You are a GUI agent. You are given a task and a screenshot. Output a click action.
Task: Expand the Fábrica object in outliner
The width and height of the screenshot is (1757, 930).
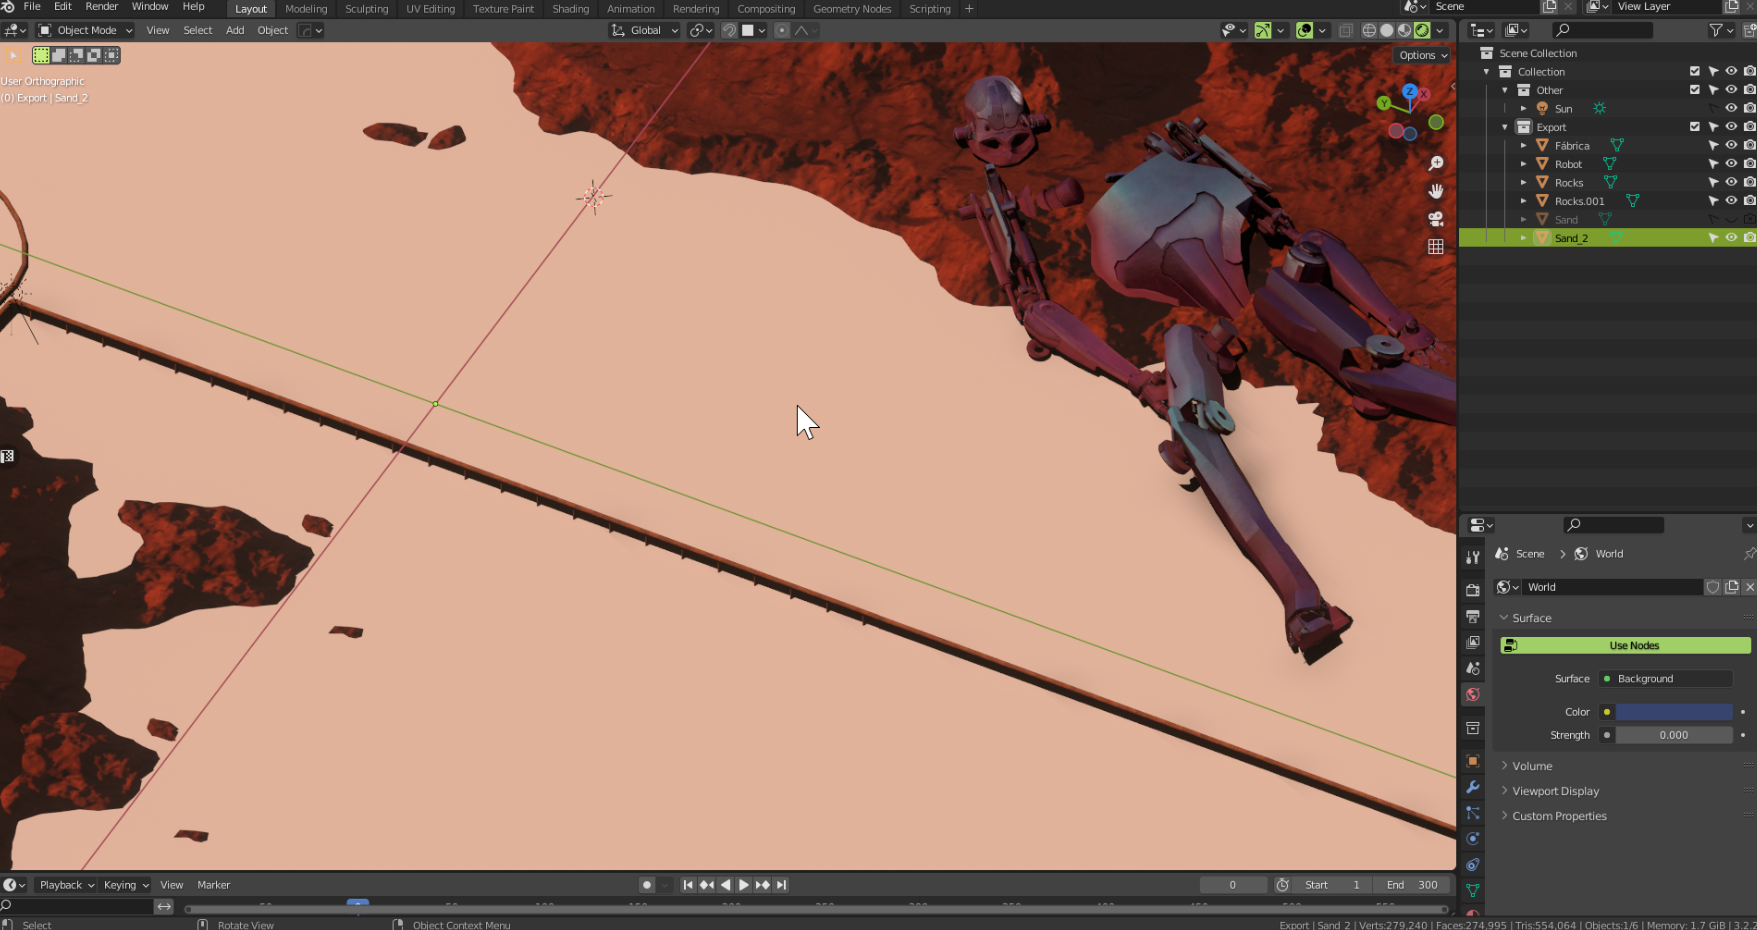pos(1523,146)
